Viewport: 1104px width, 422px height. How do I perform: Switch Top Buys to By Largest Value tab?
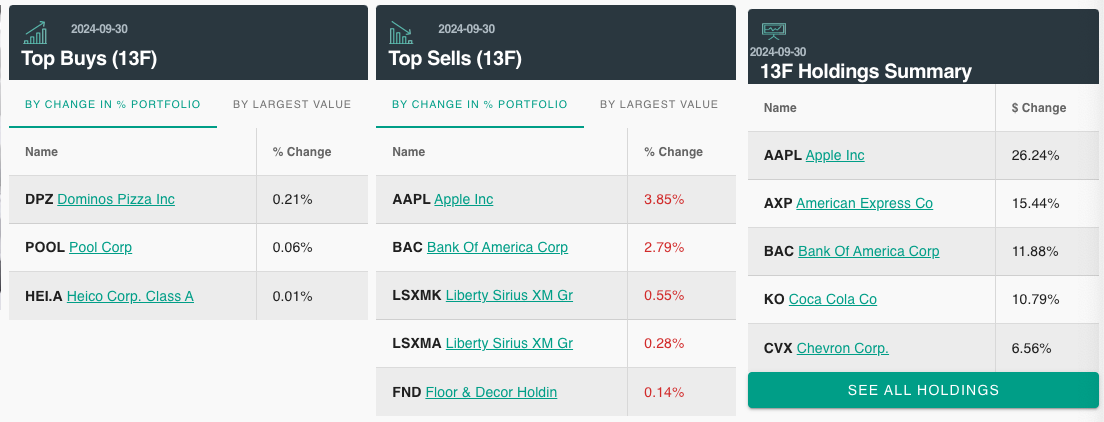(x=292, y=104)
